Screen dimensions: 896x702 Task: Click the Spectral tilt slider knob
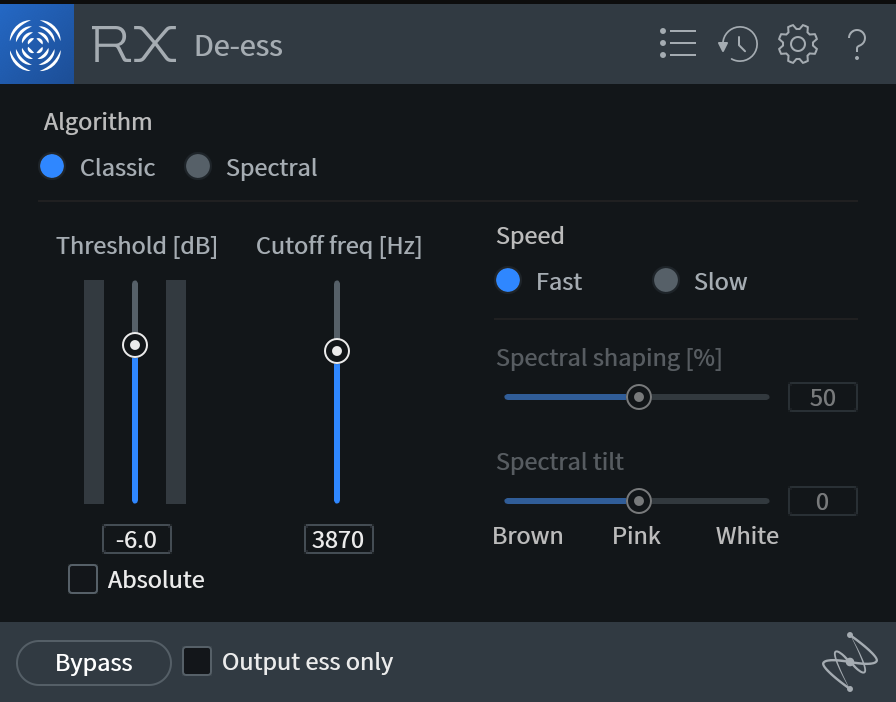(639, 501)
